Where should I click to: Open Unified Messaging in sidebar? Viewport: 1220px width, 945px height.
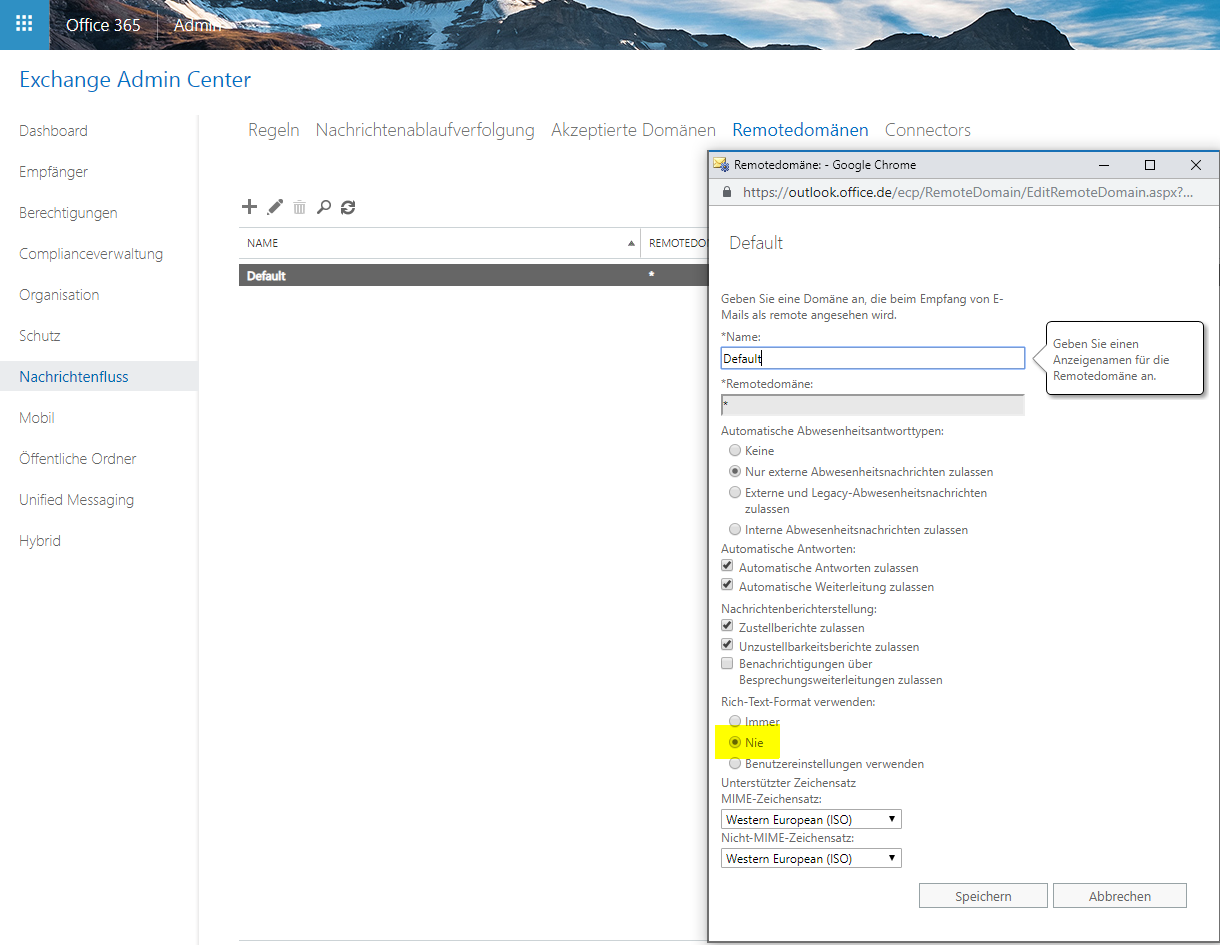coord(76,500)
